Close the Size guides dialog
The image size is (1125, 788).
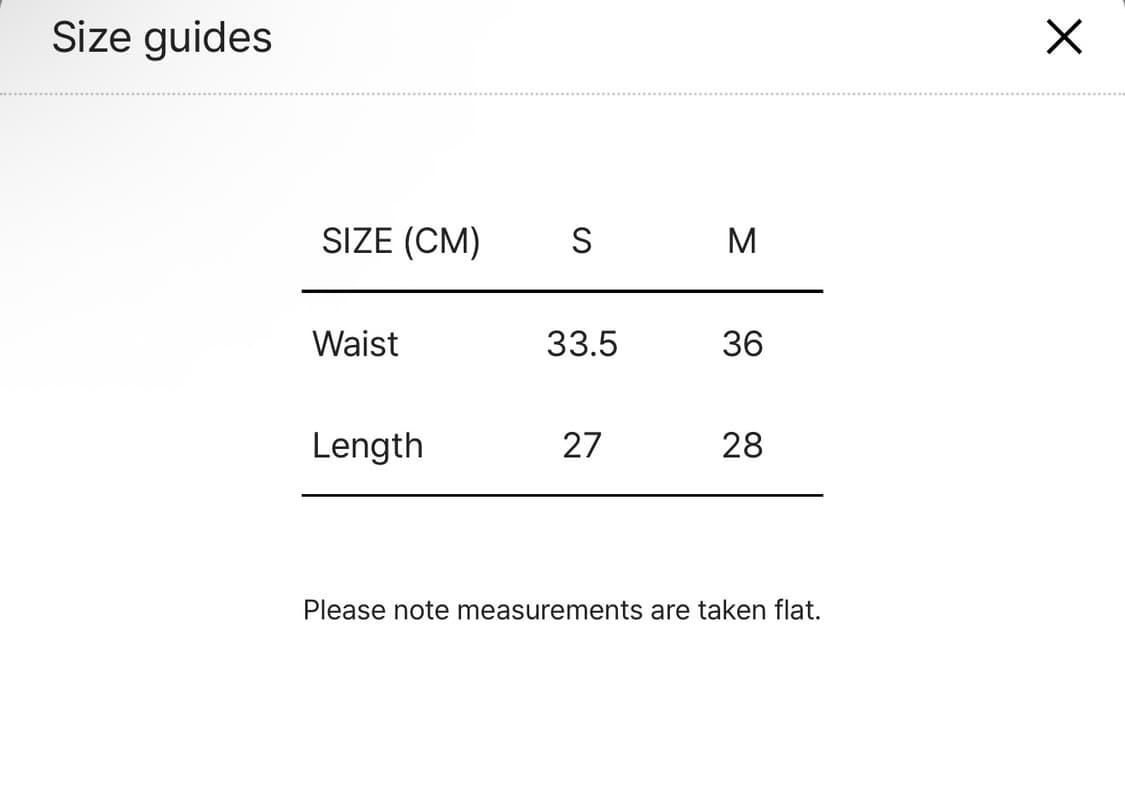tap(1063, 38)
